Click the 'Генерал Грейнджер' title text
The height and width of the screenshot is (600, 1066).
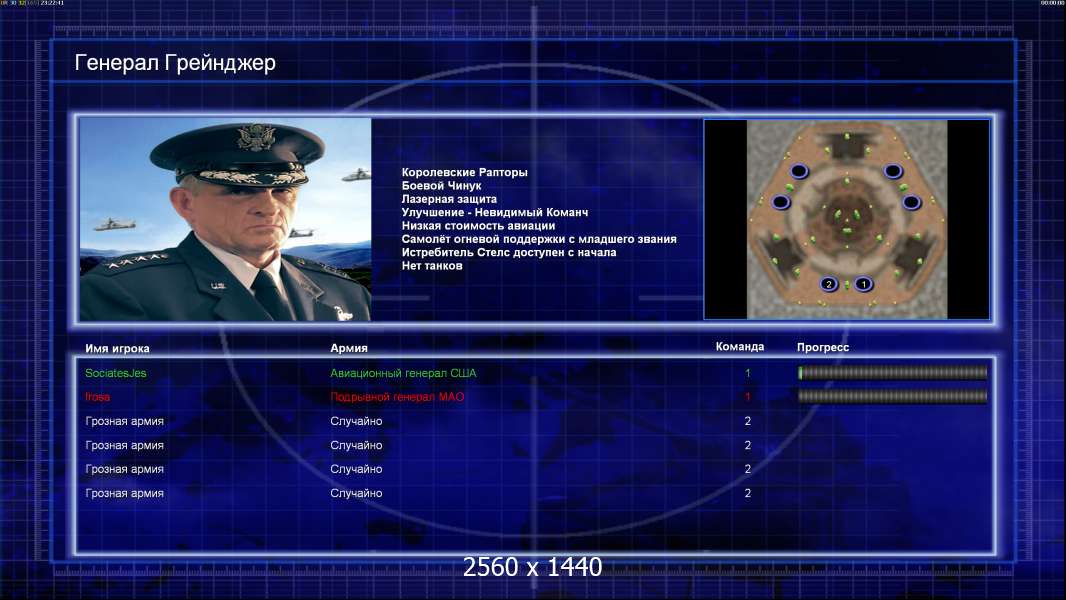coord(175,63)
